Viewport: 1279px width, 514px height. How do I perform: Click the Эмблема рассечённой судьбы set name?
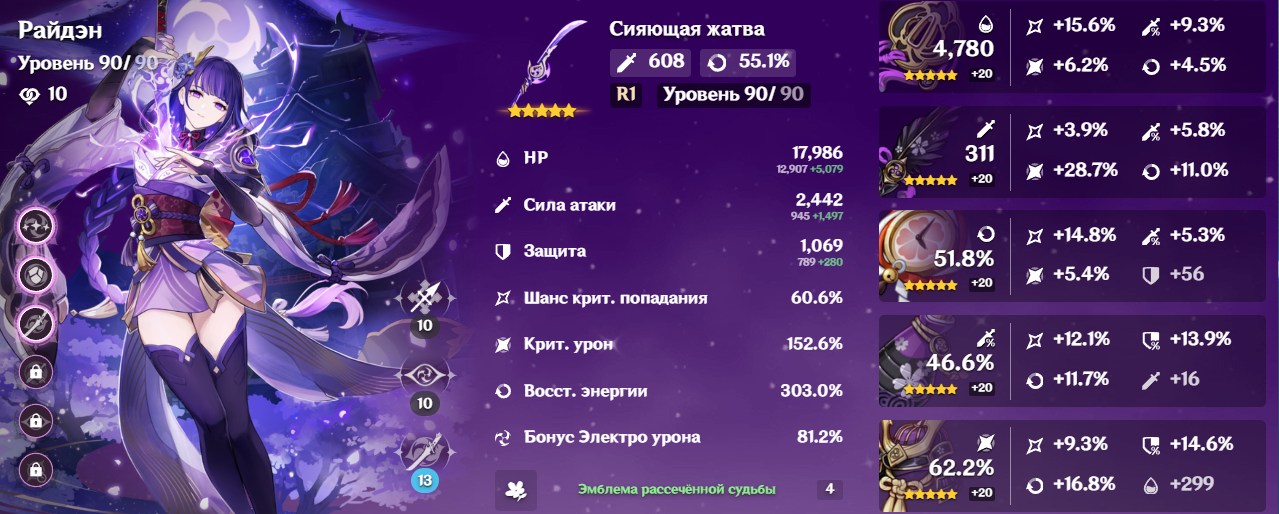click(x=677, y=489)
